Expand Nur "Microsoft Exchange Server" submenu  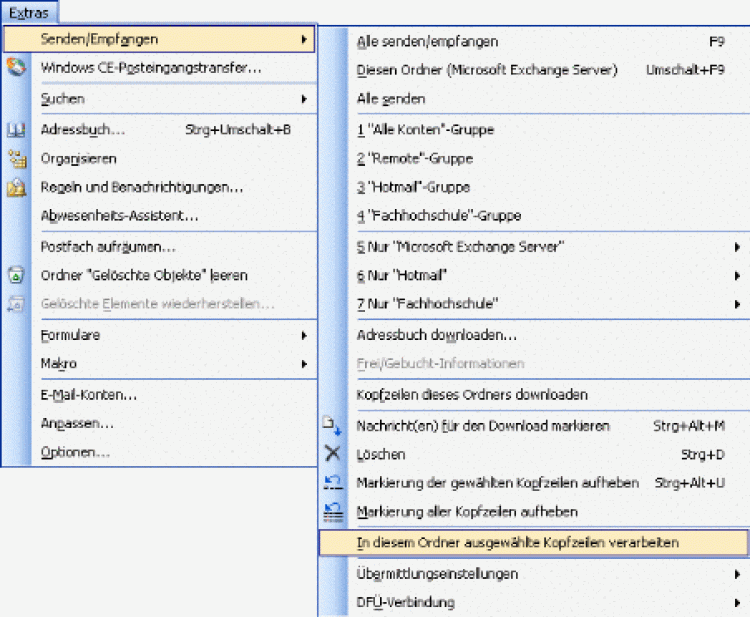point(736,246)
